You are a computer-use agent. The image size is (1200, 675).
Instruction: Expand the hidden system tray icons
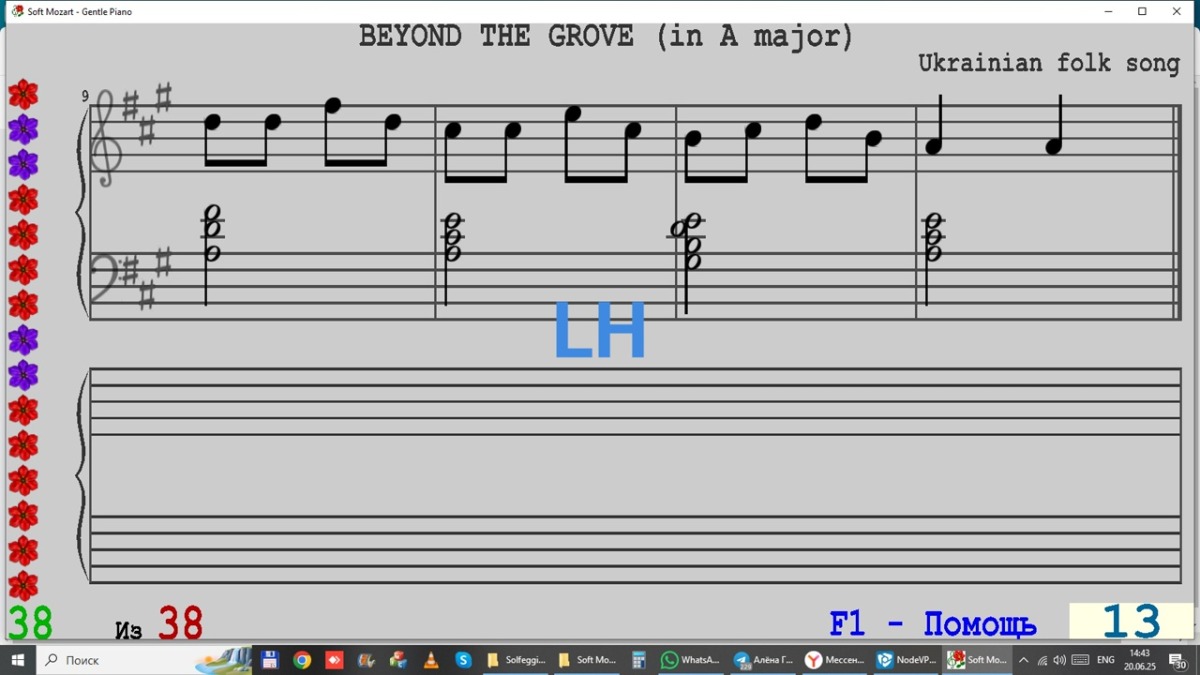pyautogui.click(x=1023, y=660)
